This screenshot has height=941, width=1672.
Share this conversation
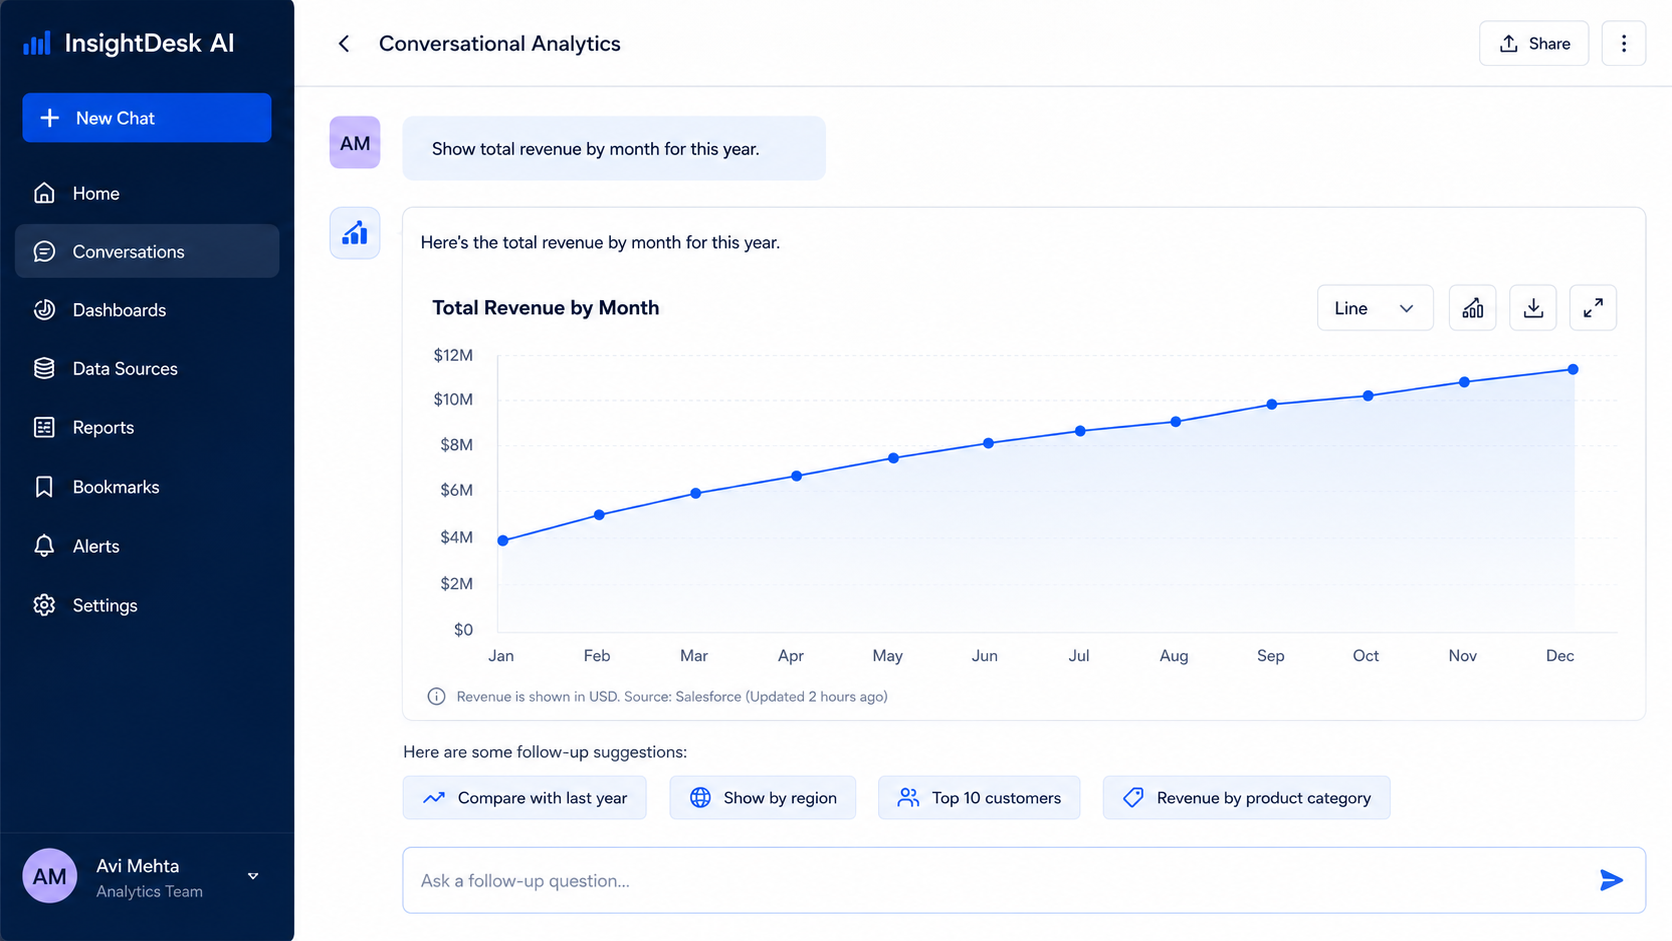[x=1534, y=44]
